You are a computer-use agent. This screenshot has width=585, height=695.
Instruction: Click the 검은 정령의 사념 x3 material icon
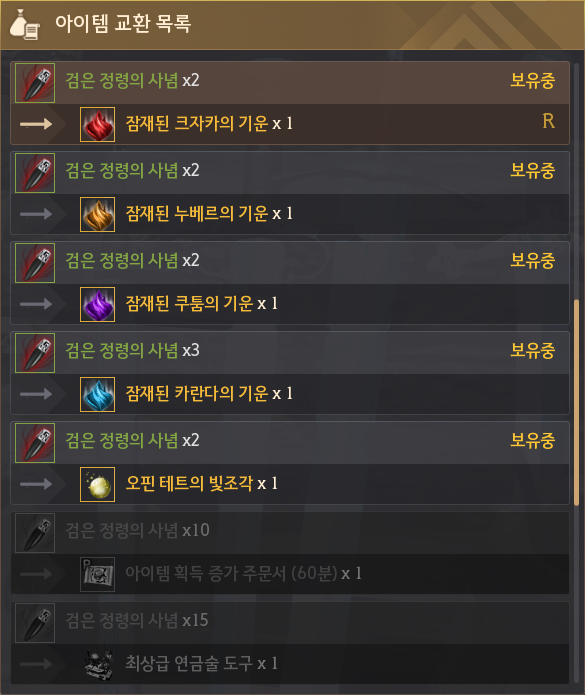tap(35, 353)
